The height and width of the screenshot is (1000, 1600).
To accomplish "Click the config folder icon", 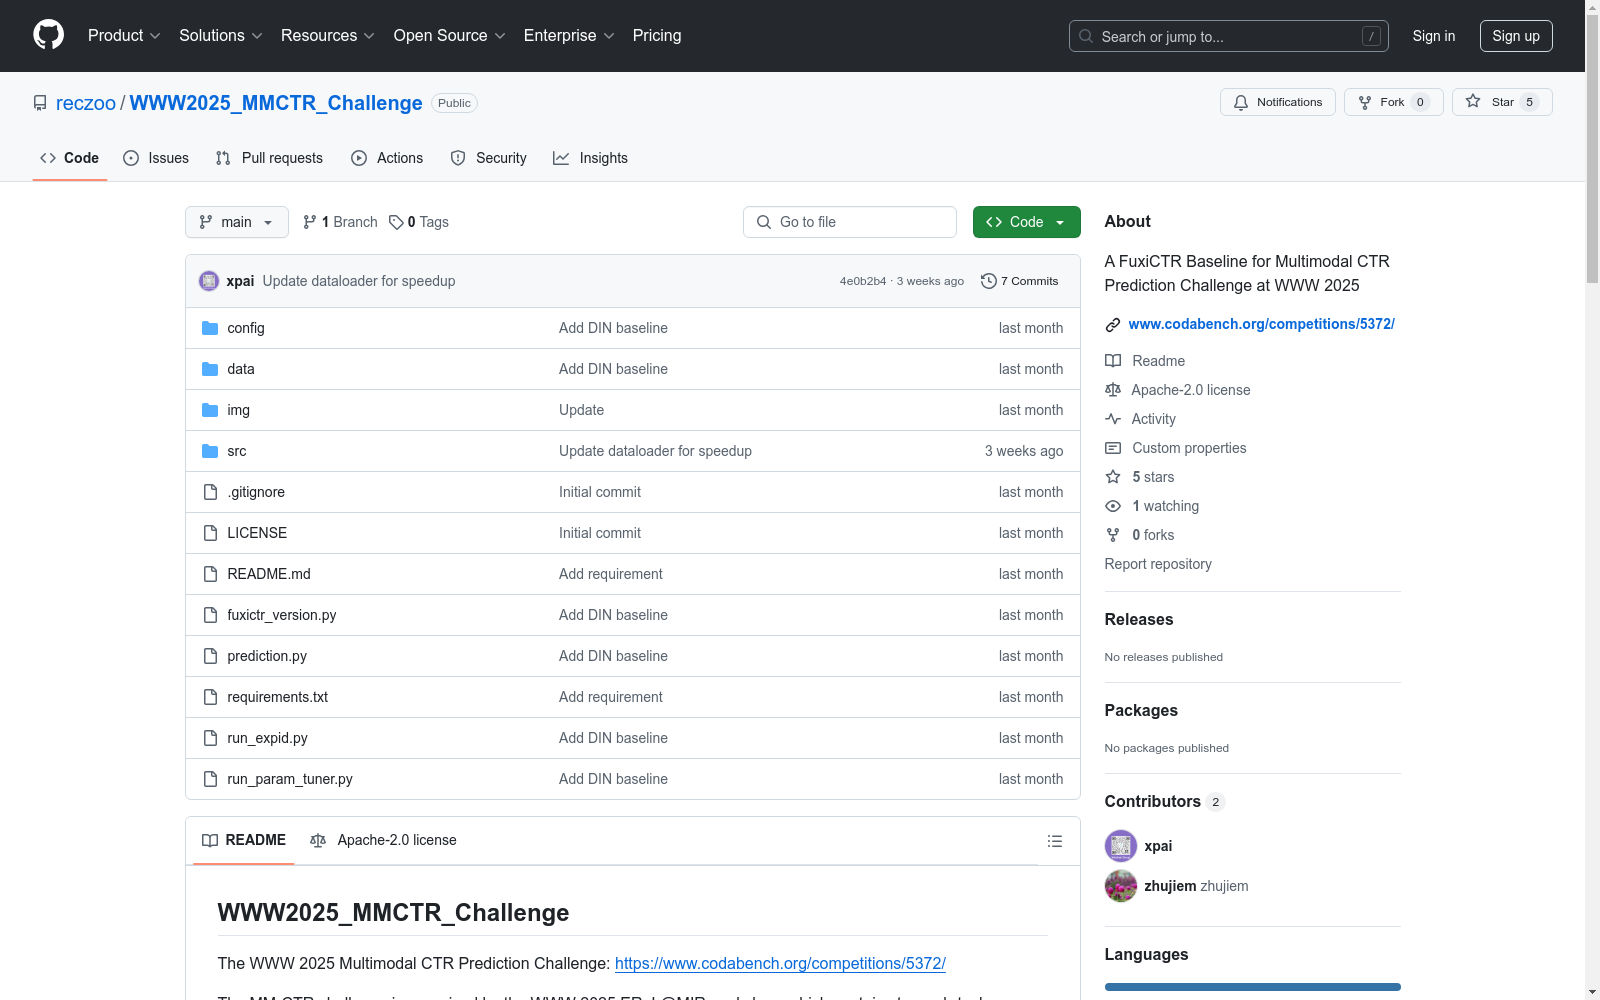I will point(210,328).
